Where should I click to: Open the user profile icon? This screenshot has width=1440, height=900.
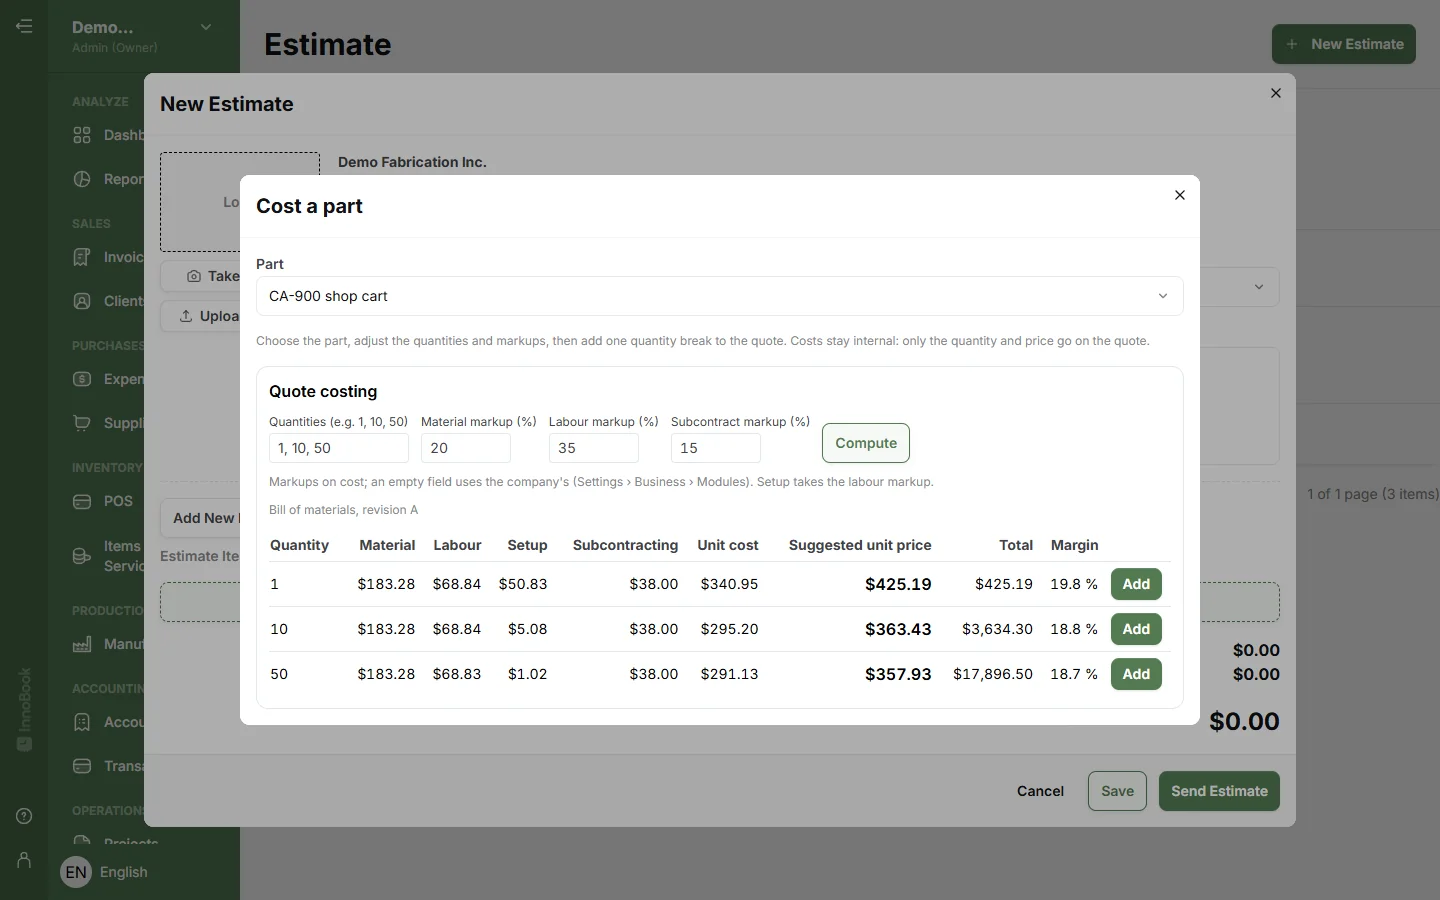24,860
